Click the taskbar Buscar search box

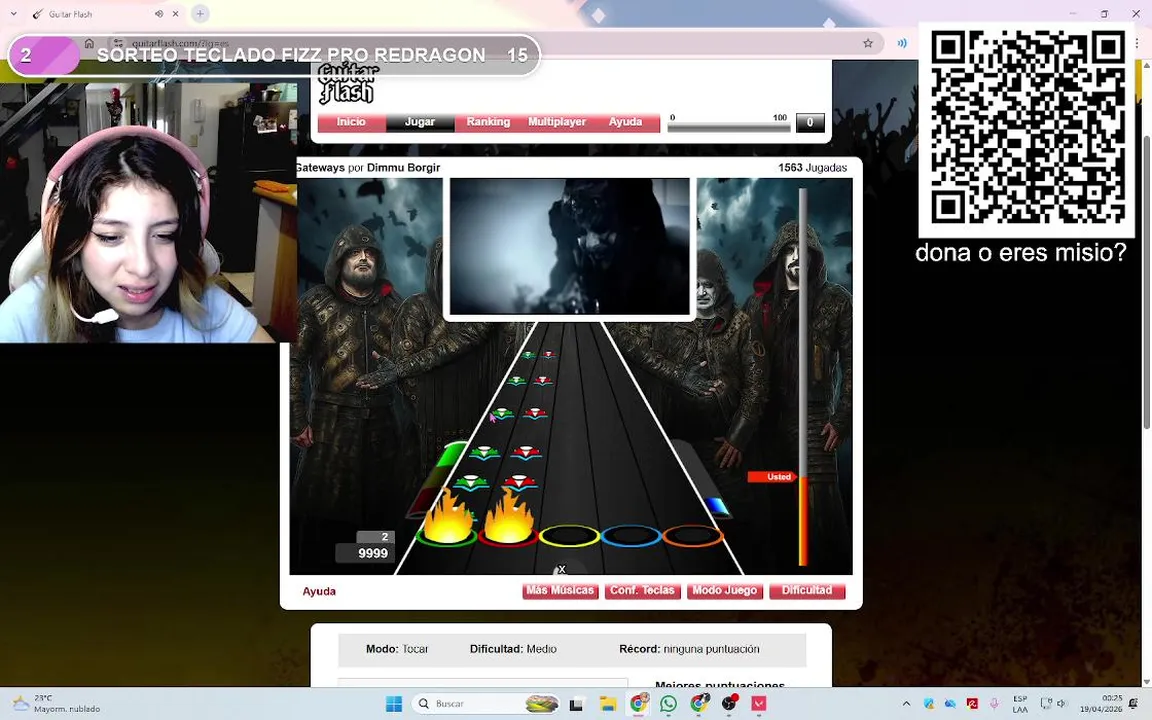[486, 704]
